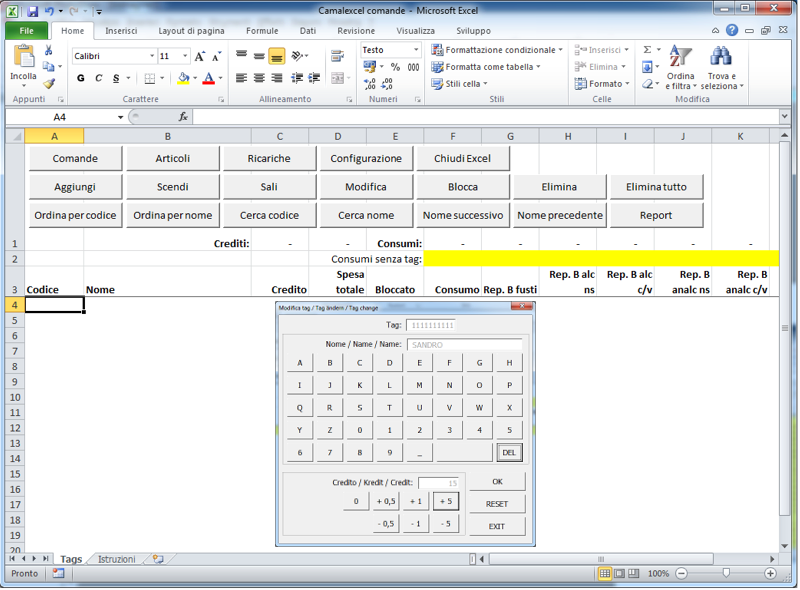The height and width of the screenshot is (590, 800).
Task: Open Trova e seleziona binoculars tool
Action: pyautogui.click(x=720, y=57)
